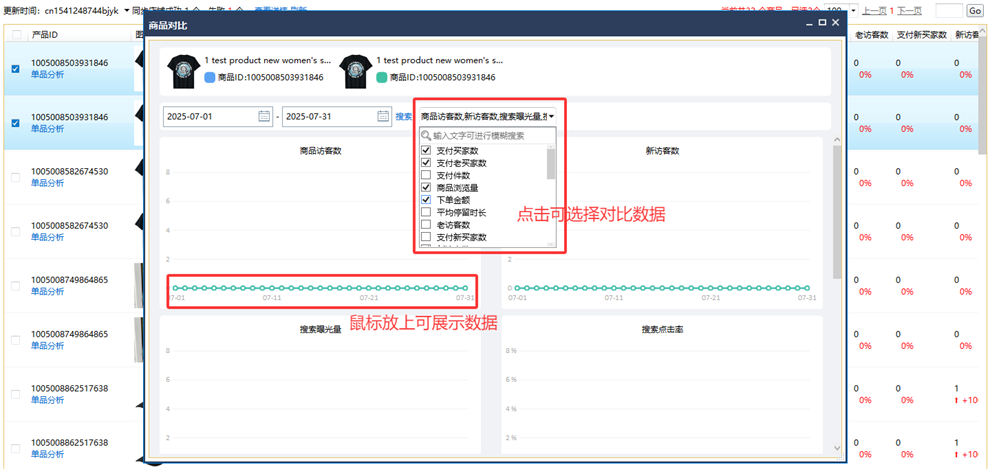Click the 新访客数 chart title

pyautogui.click(x=662, y=151)
